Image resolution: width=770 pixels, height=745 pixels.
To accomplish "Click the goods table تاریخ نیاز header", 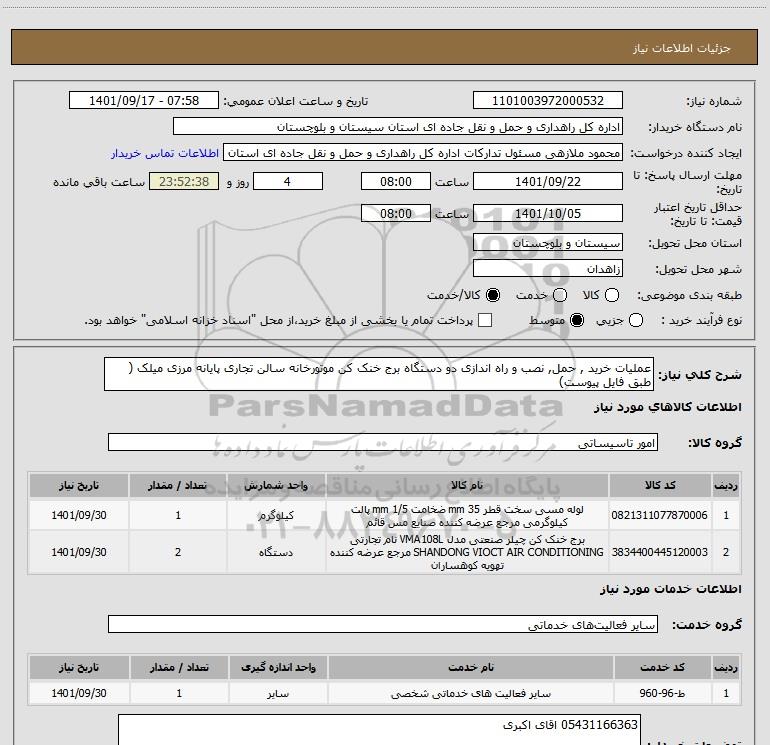I will point(79,485).
